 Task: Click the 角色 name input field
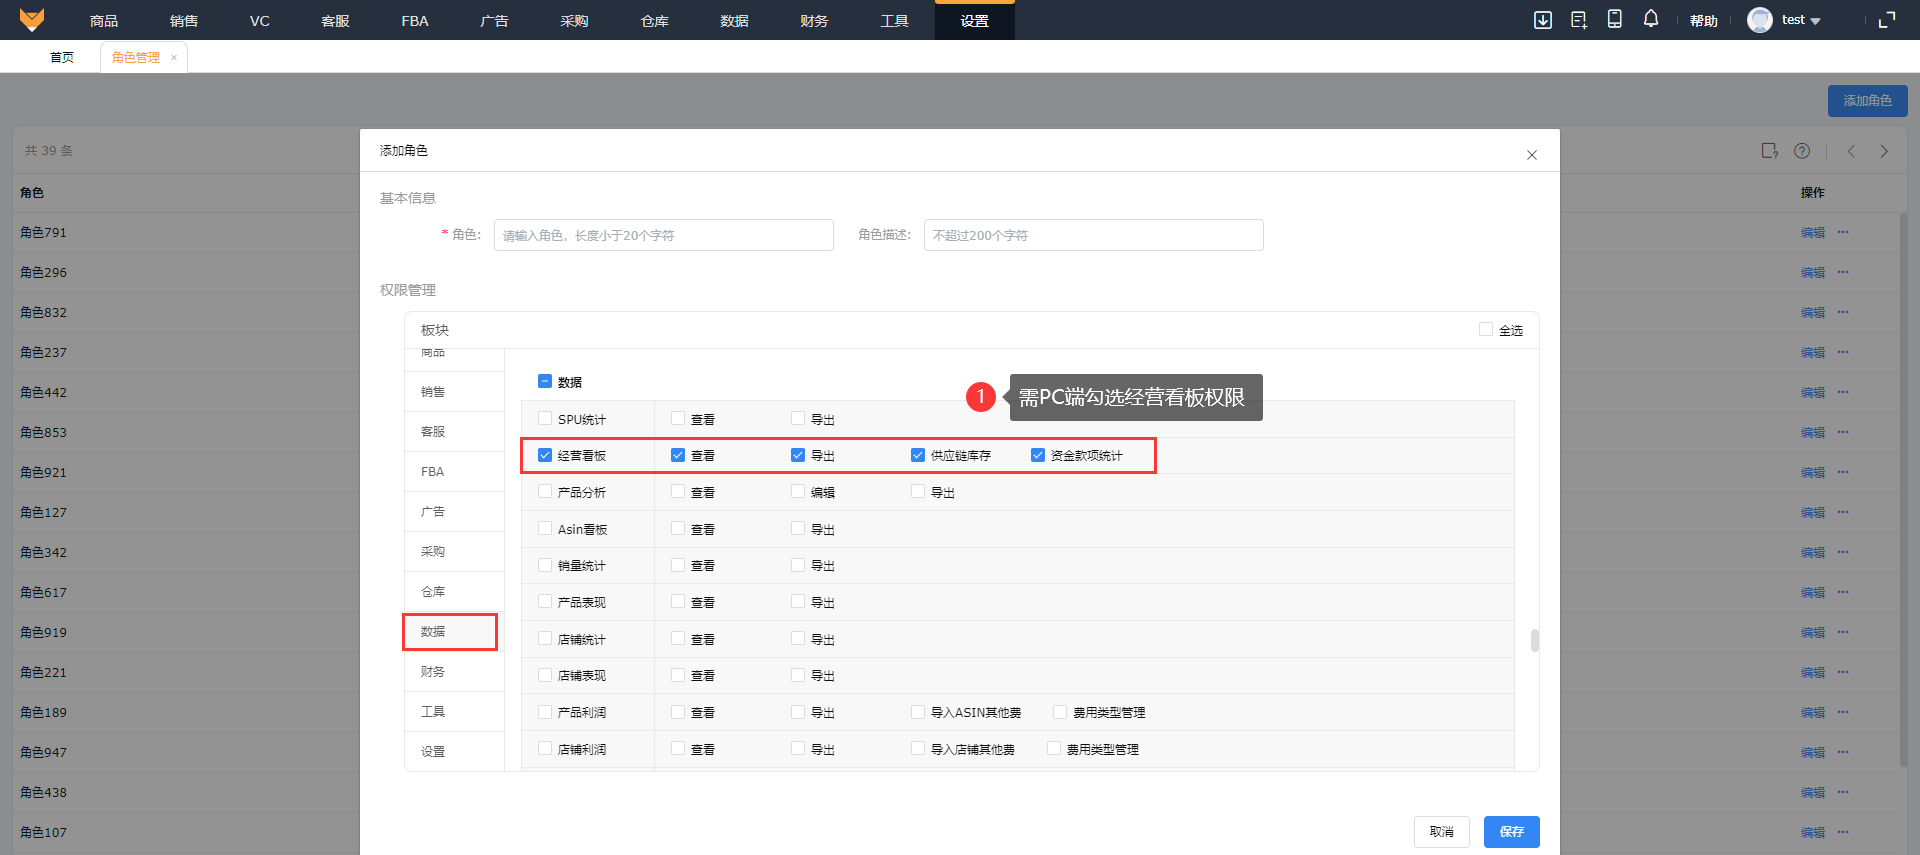click(663, 235)
